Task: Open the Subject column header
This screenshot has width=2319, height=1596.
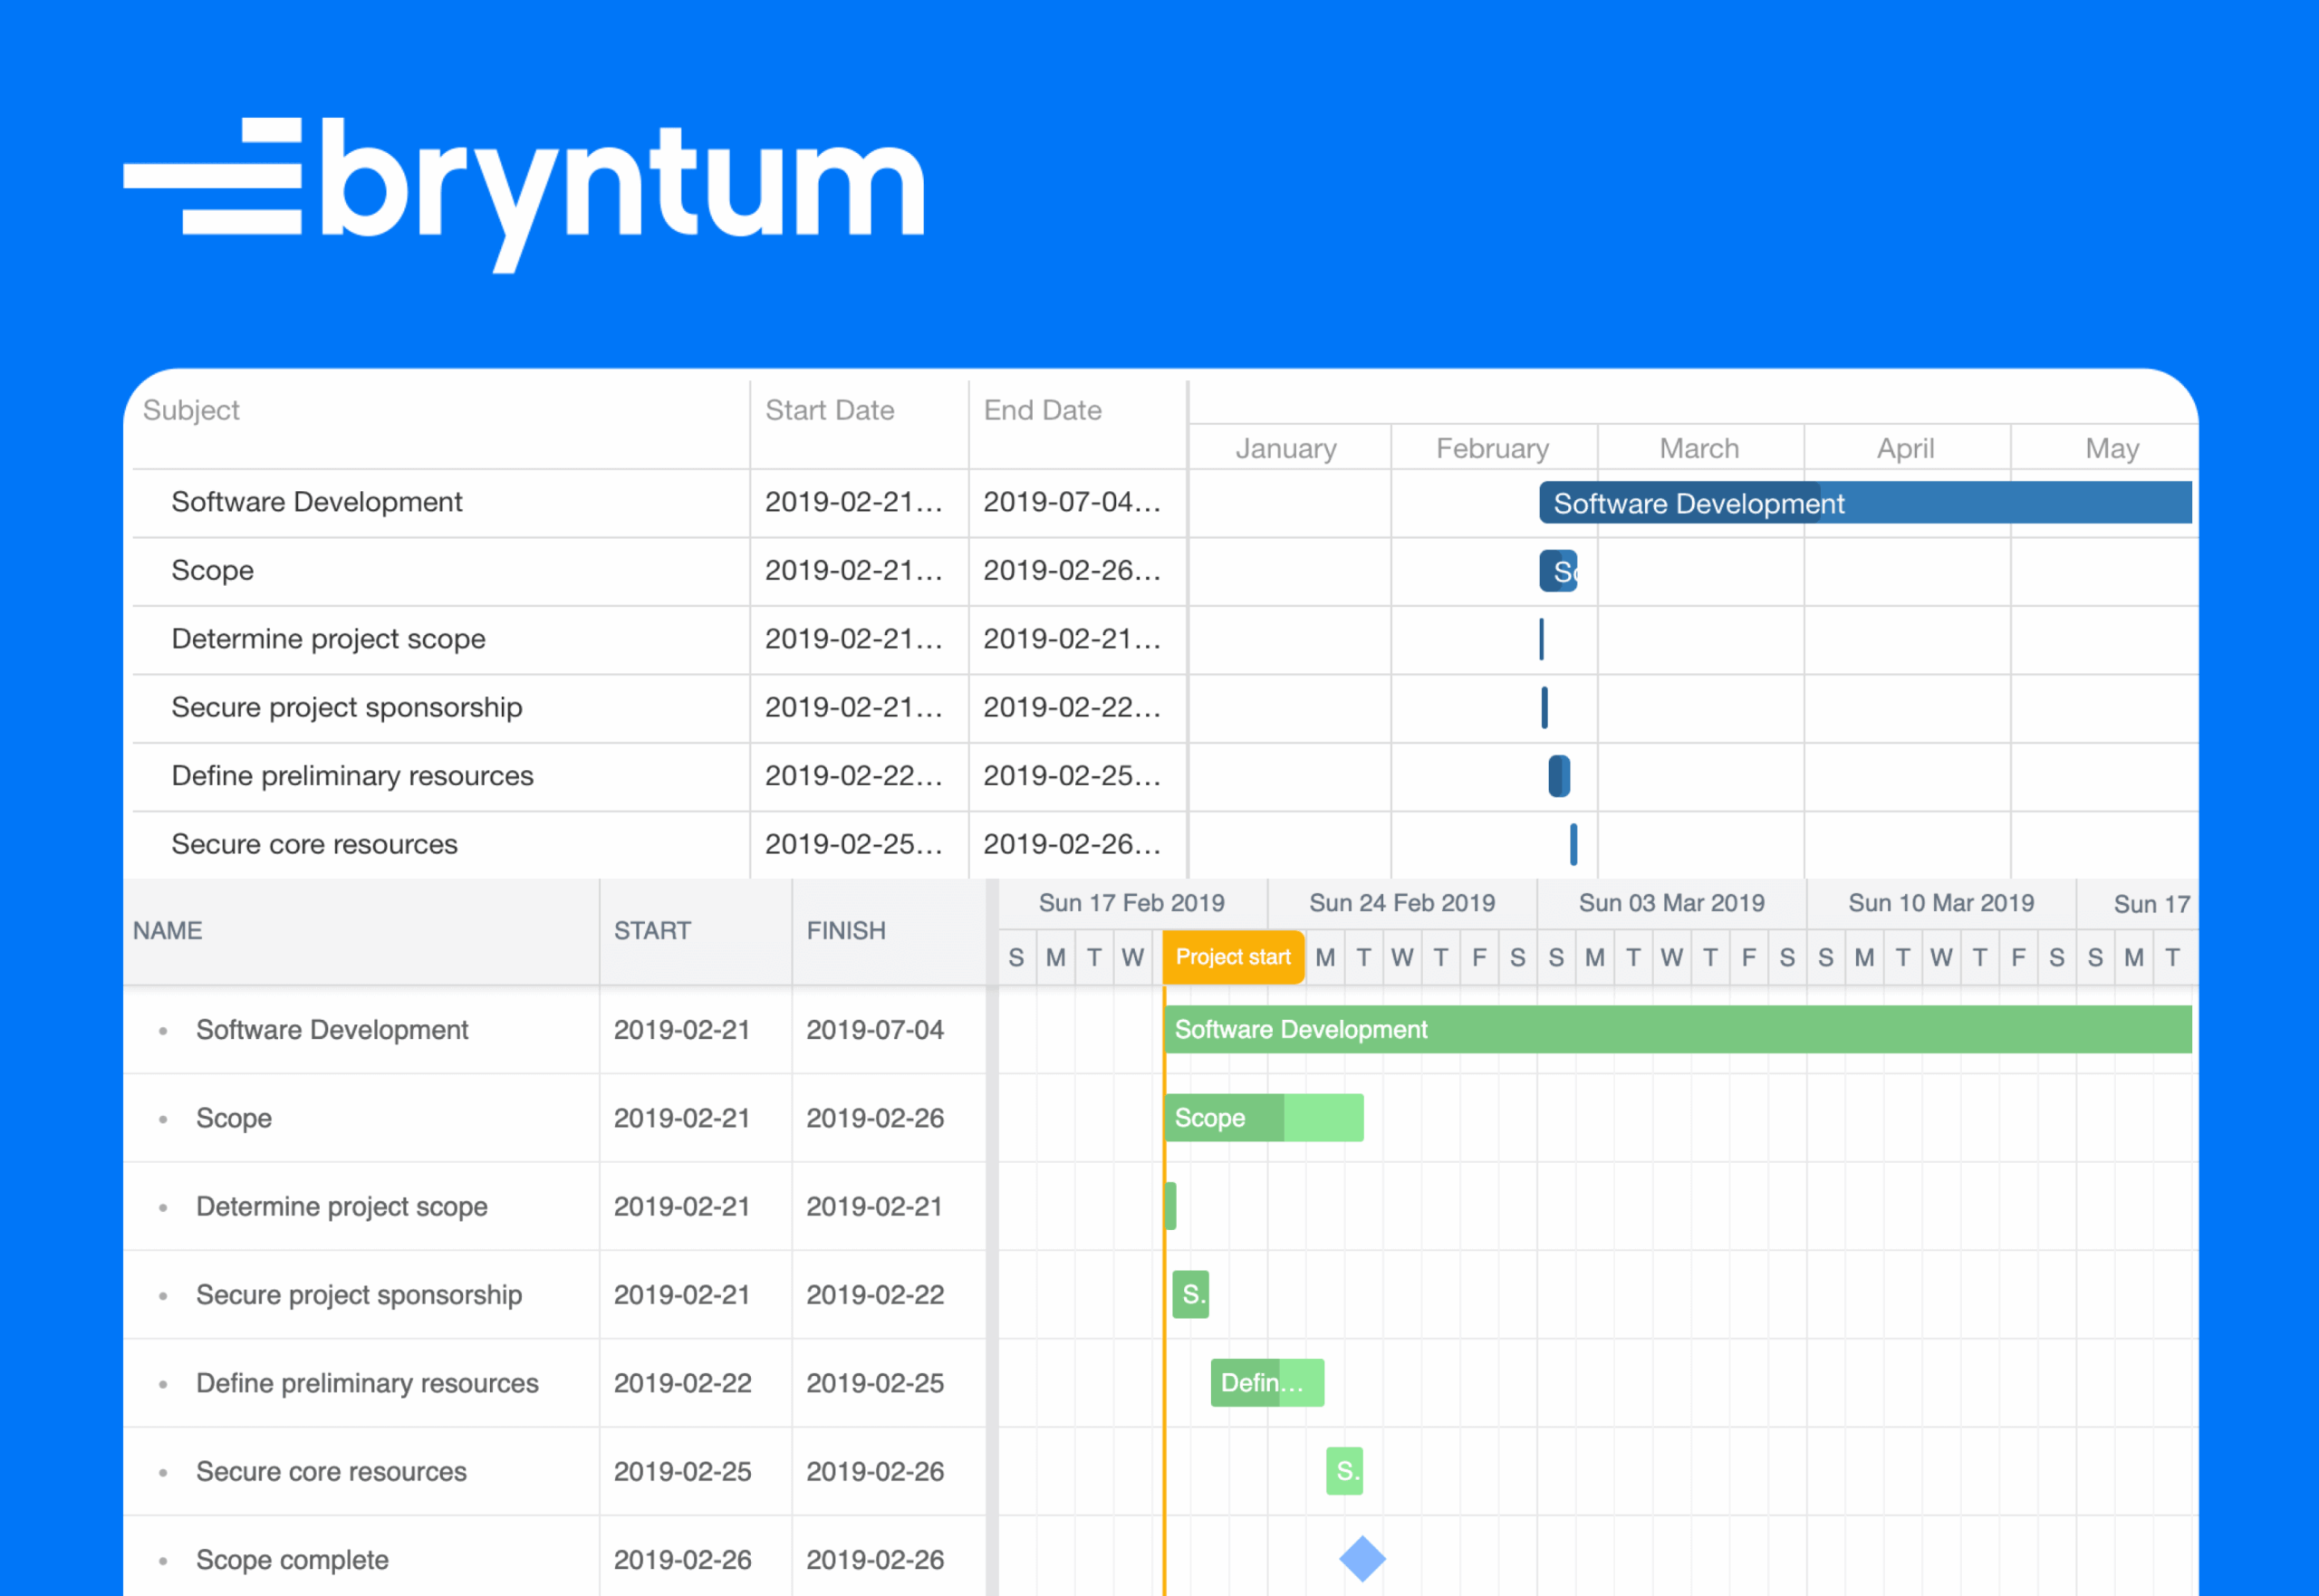Action: click(191, 410)
